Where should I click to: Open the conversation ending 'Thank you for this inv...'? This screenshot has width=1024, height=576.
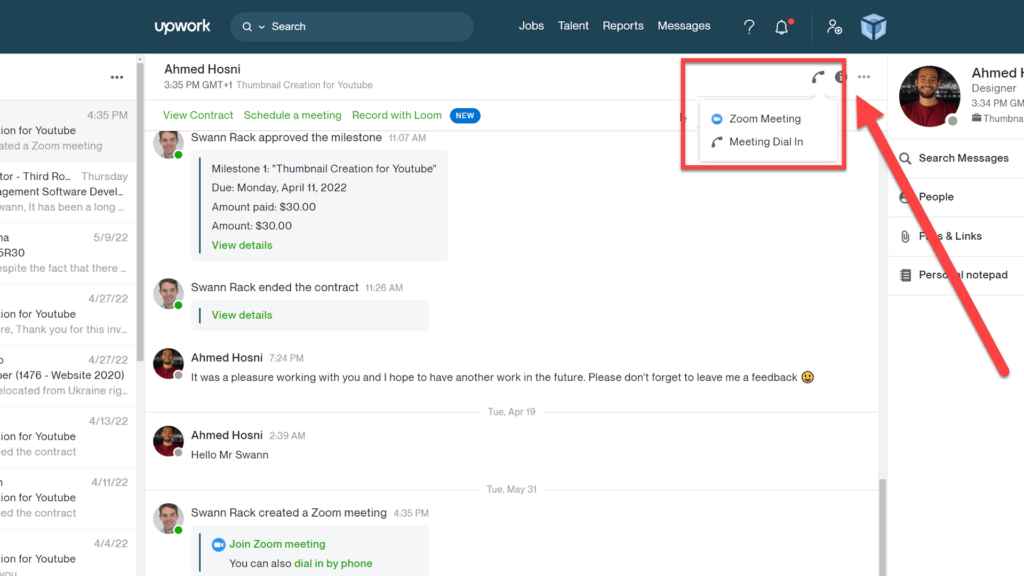(68, 314)
